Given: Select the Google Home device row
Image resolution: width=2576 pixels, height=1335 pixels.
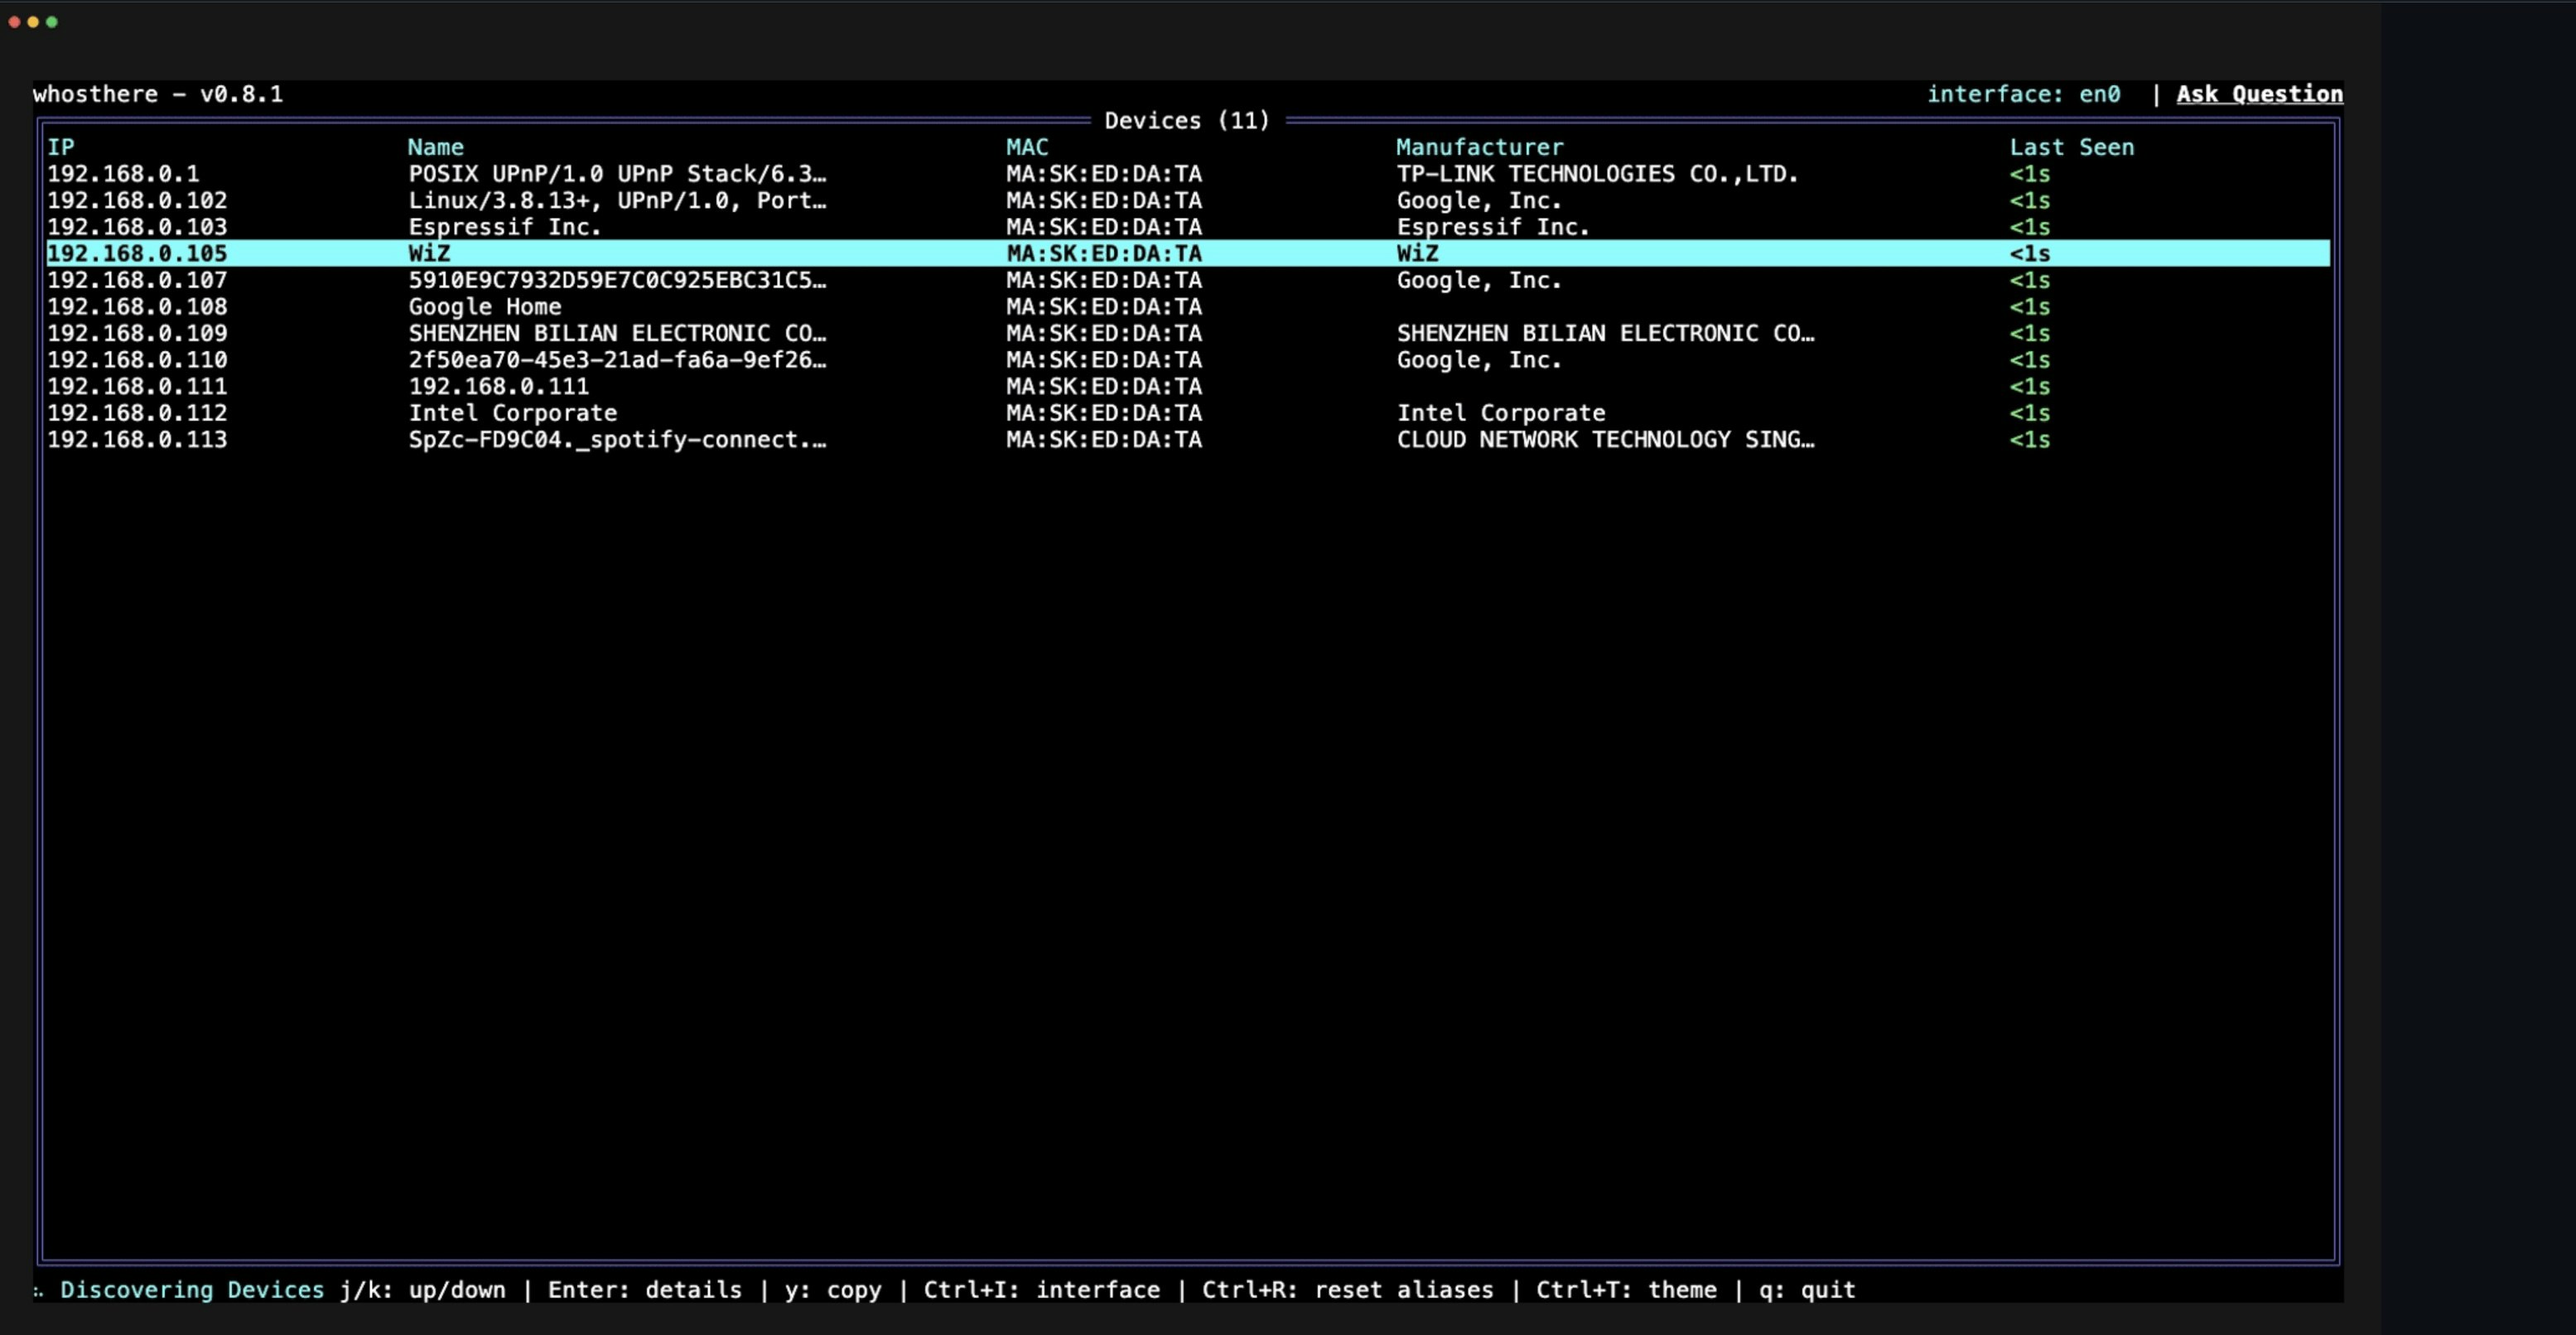Looking at the screenshot, I should click(x=1188, y=307).
